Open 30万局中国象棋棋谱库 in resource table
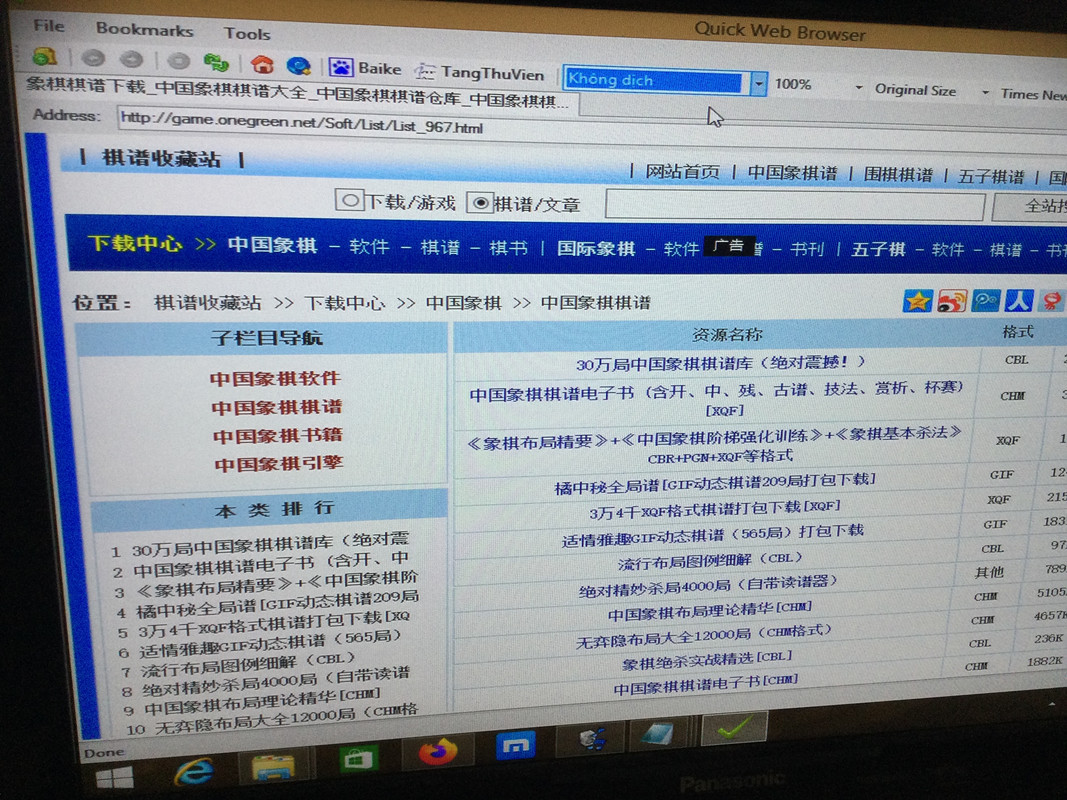This screenshot has height=800, width=1067. coord(721,363)
